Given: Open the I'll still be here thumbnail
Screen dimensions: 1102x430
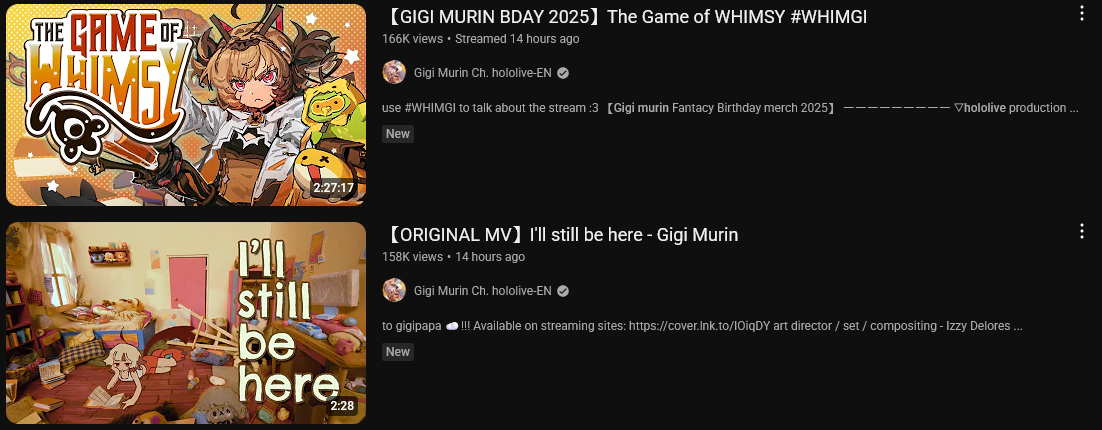Looking at the screenshot, I should click(186, 323).
